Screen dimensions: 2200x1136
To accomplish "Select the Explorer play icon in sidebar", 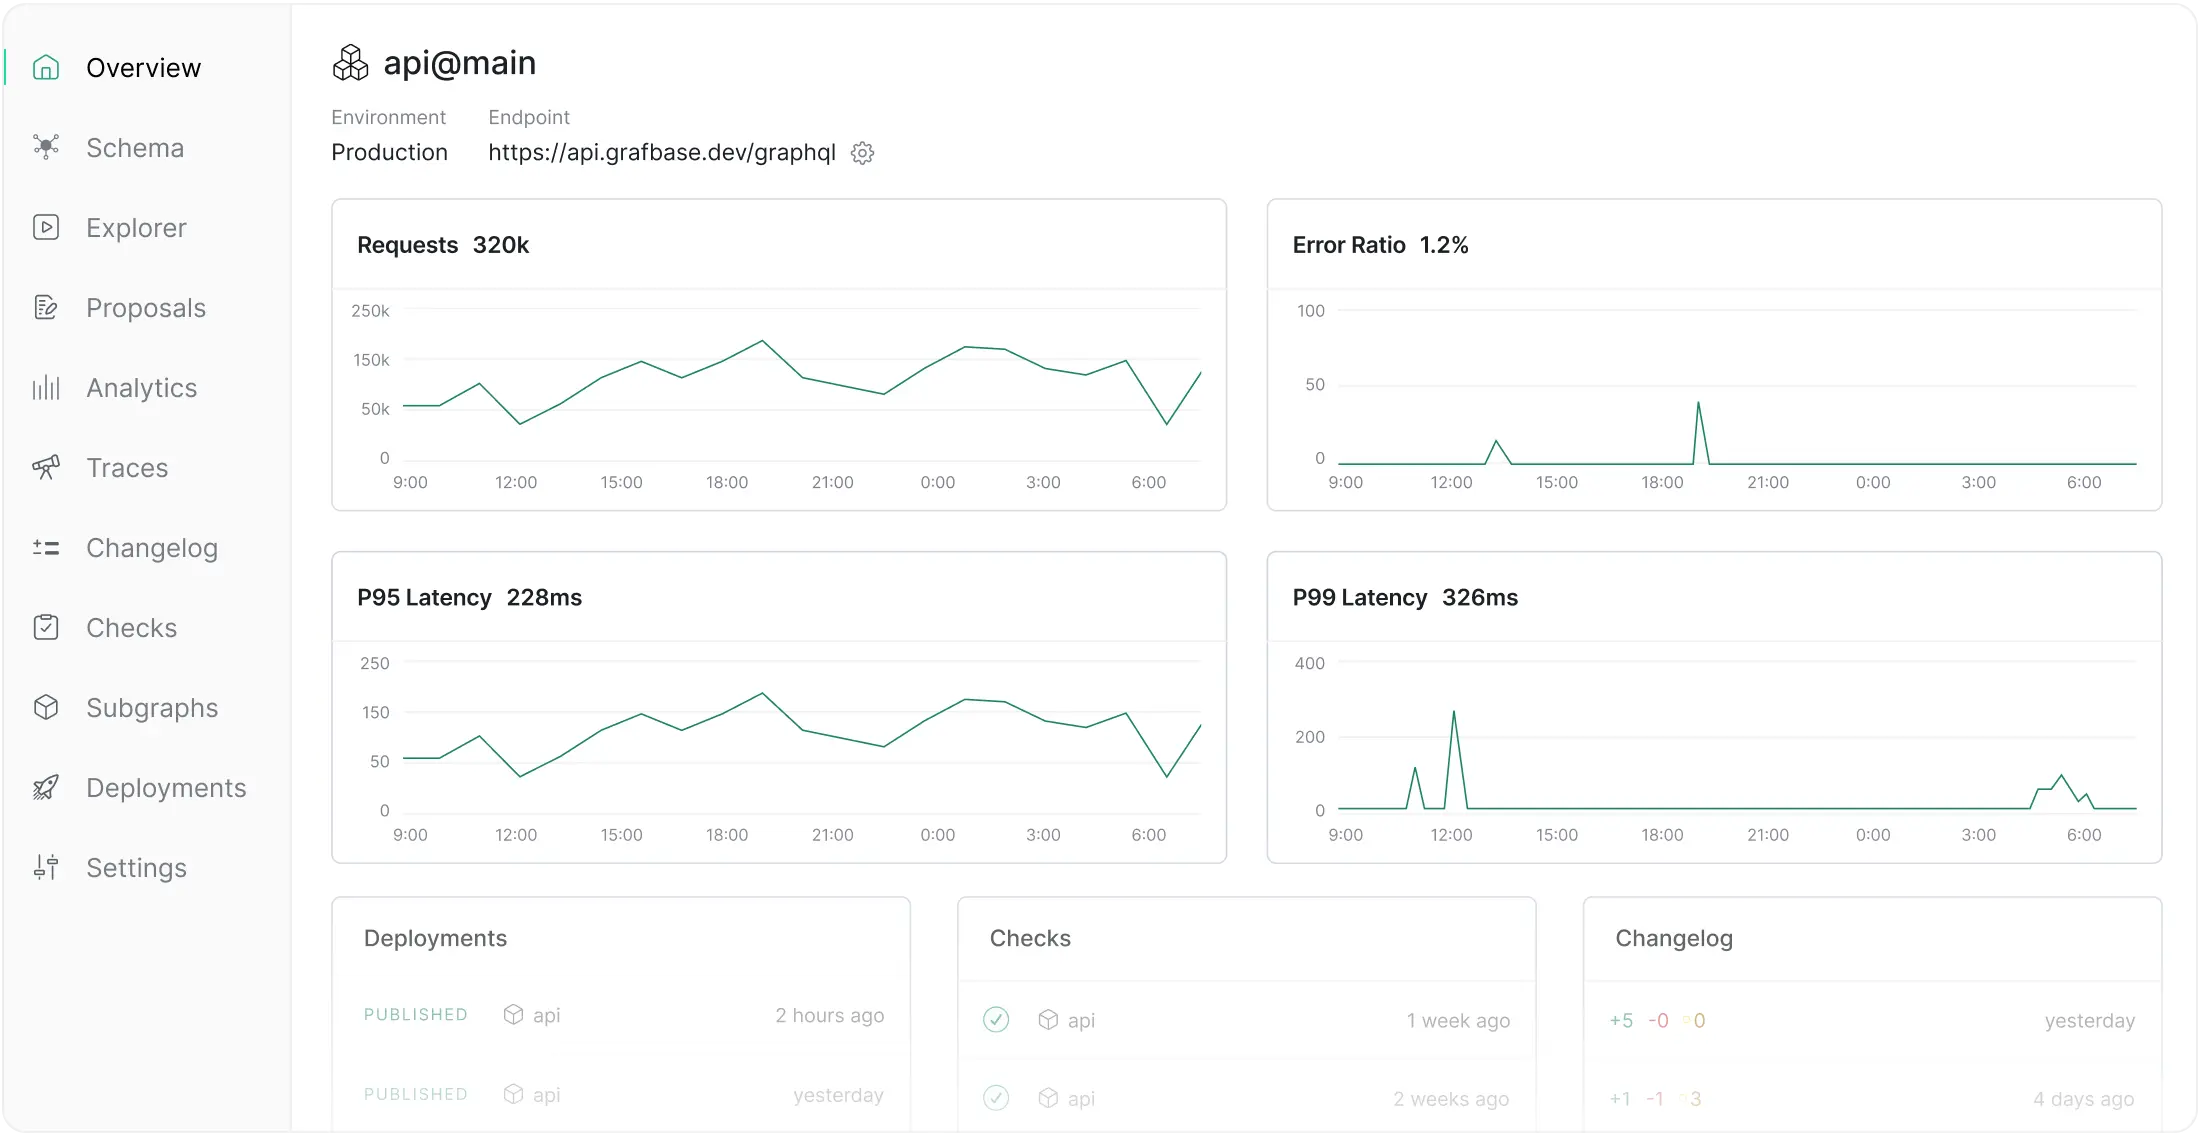I will coord(46,227).
